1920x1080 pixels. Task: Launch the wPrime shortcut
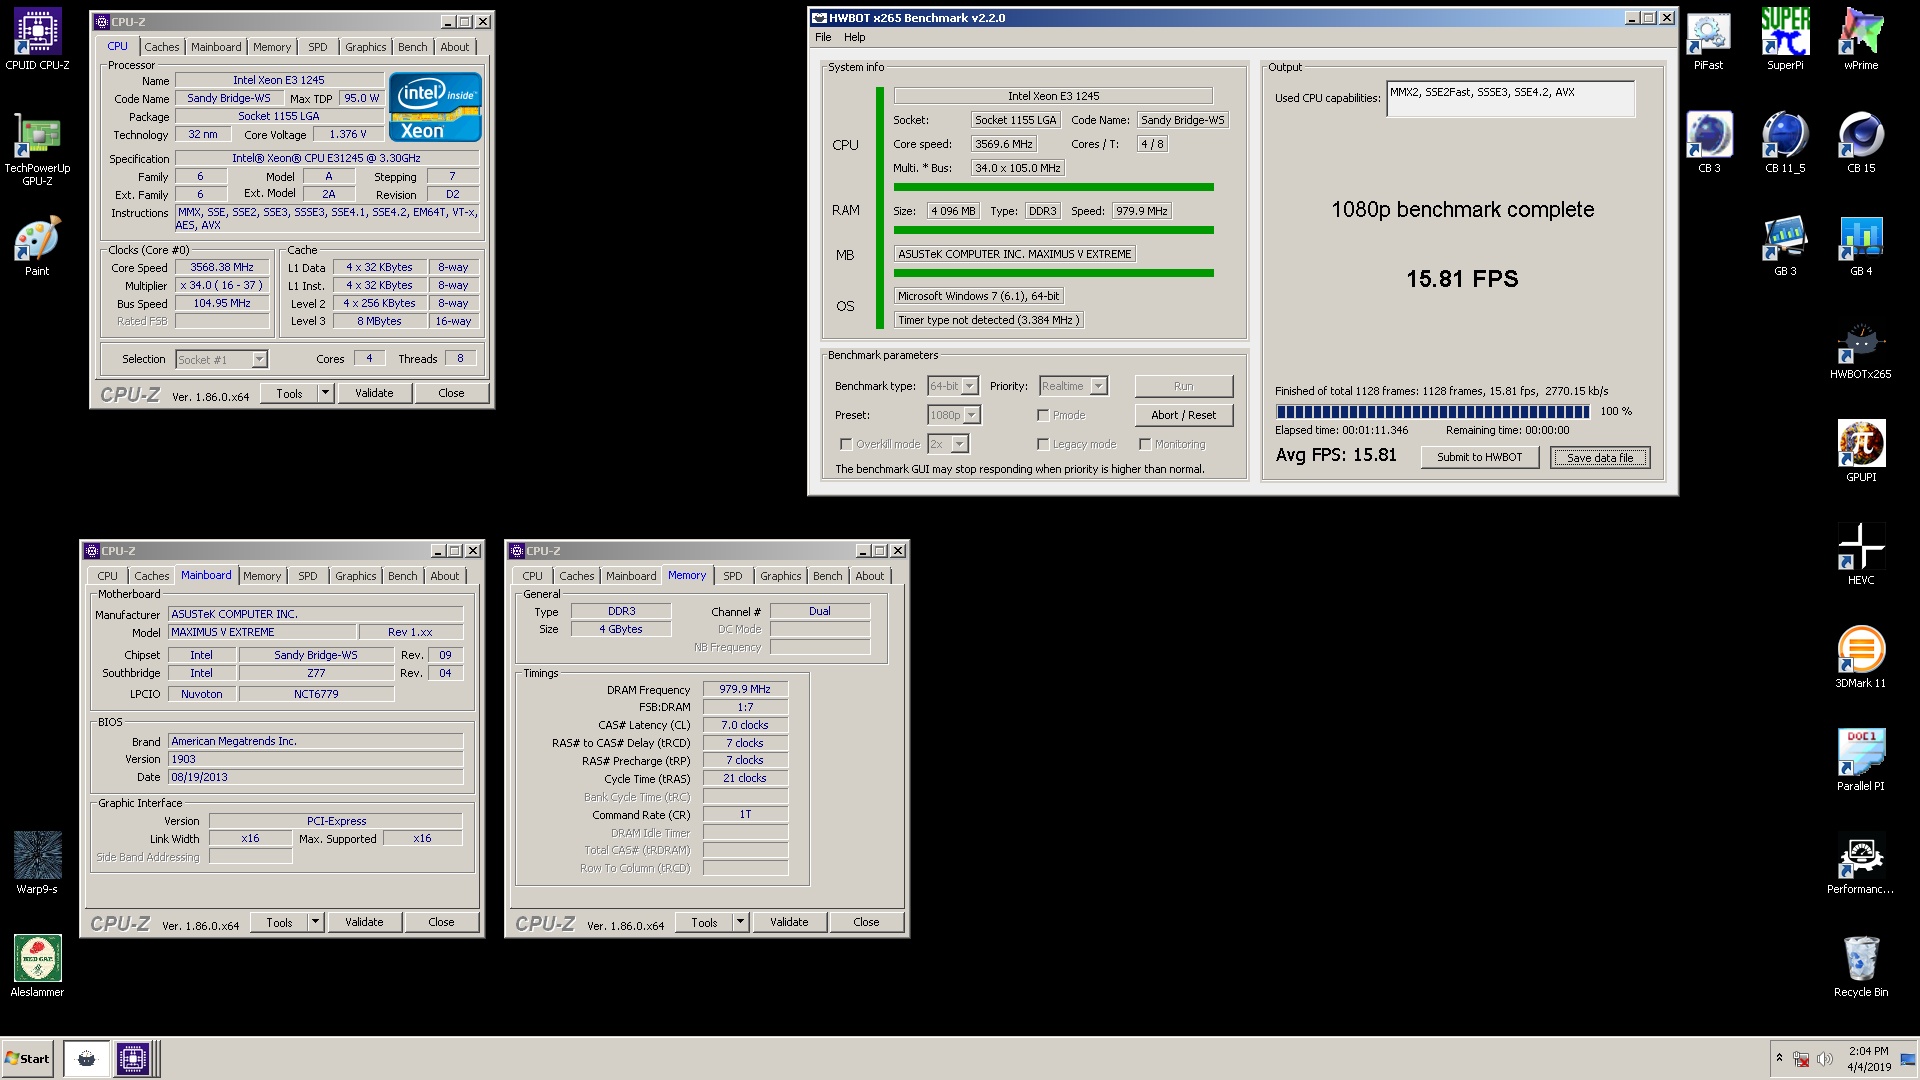click(x=1861, y=40)
